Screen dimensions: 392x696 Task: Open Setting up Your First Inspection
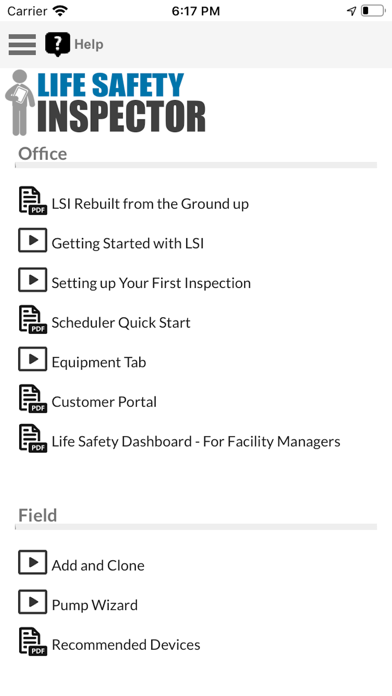point(151,283)
